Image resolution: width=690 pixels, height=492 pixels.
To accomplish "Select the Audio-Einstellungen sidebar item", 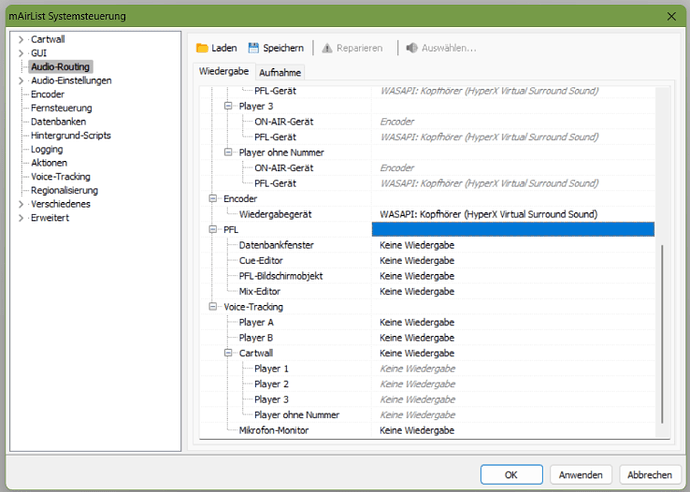I will (x=71, y=81).
